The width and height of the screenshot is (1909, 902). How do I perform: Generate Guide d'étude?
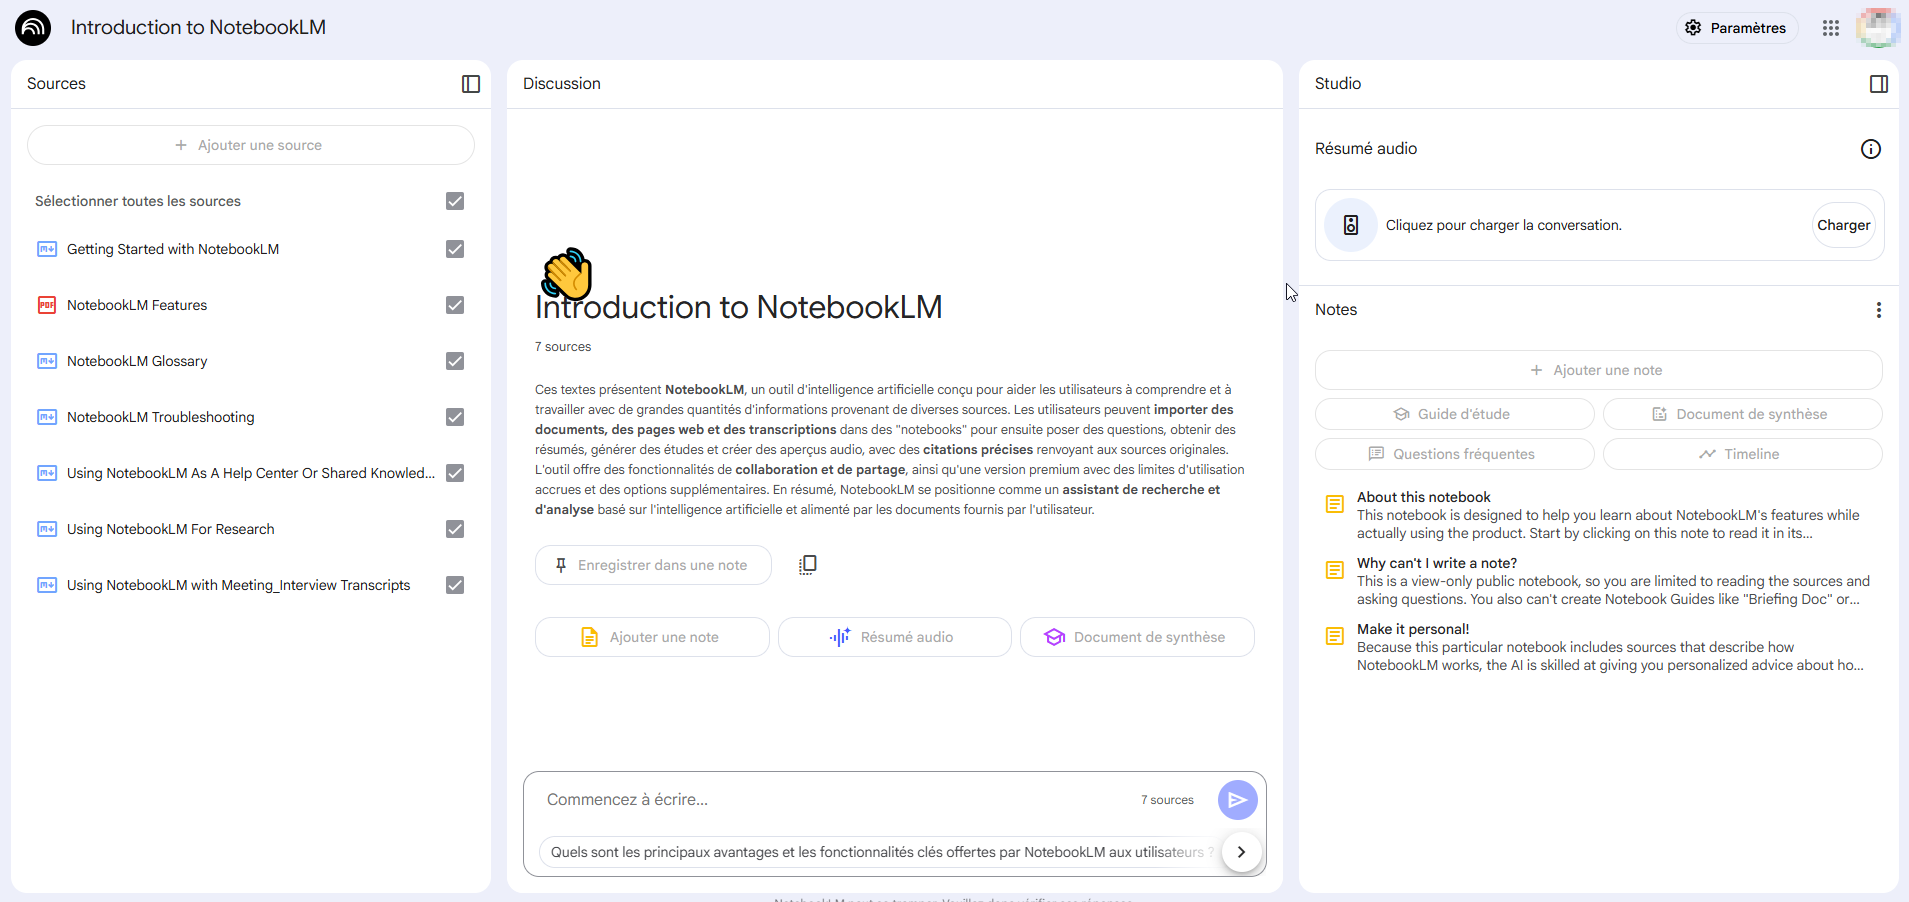1455,414
